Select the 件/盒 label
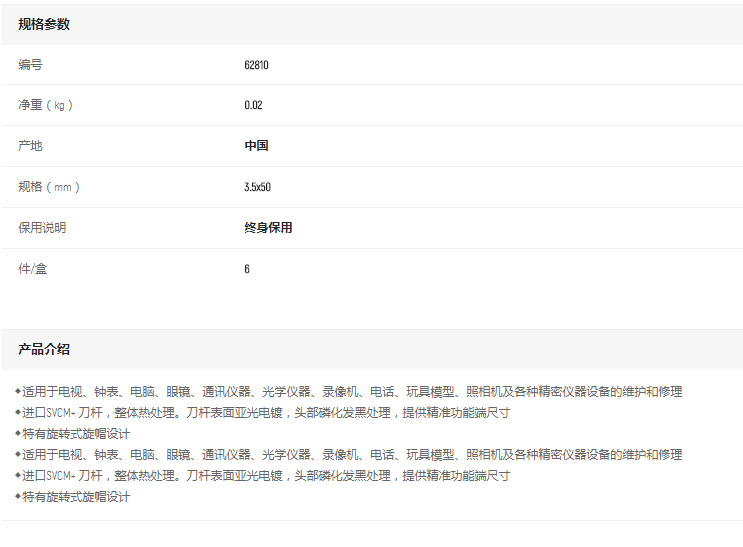The image size is (743, 547). coord(33,269)
